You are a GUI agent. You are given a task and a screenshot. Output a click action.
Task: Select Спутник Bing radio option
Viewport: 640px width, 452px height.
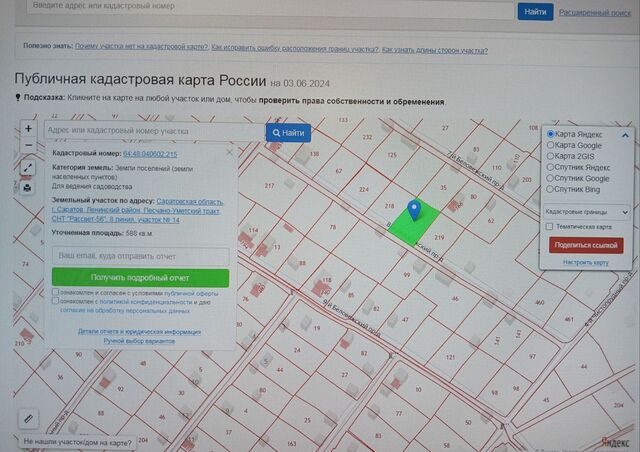[x=550, y=189]
